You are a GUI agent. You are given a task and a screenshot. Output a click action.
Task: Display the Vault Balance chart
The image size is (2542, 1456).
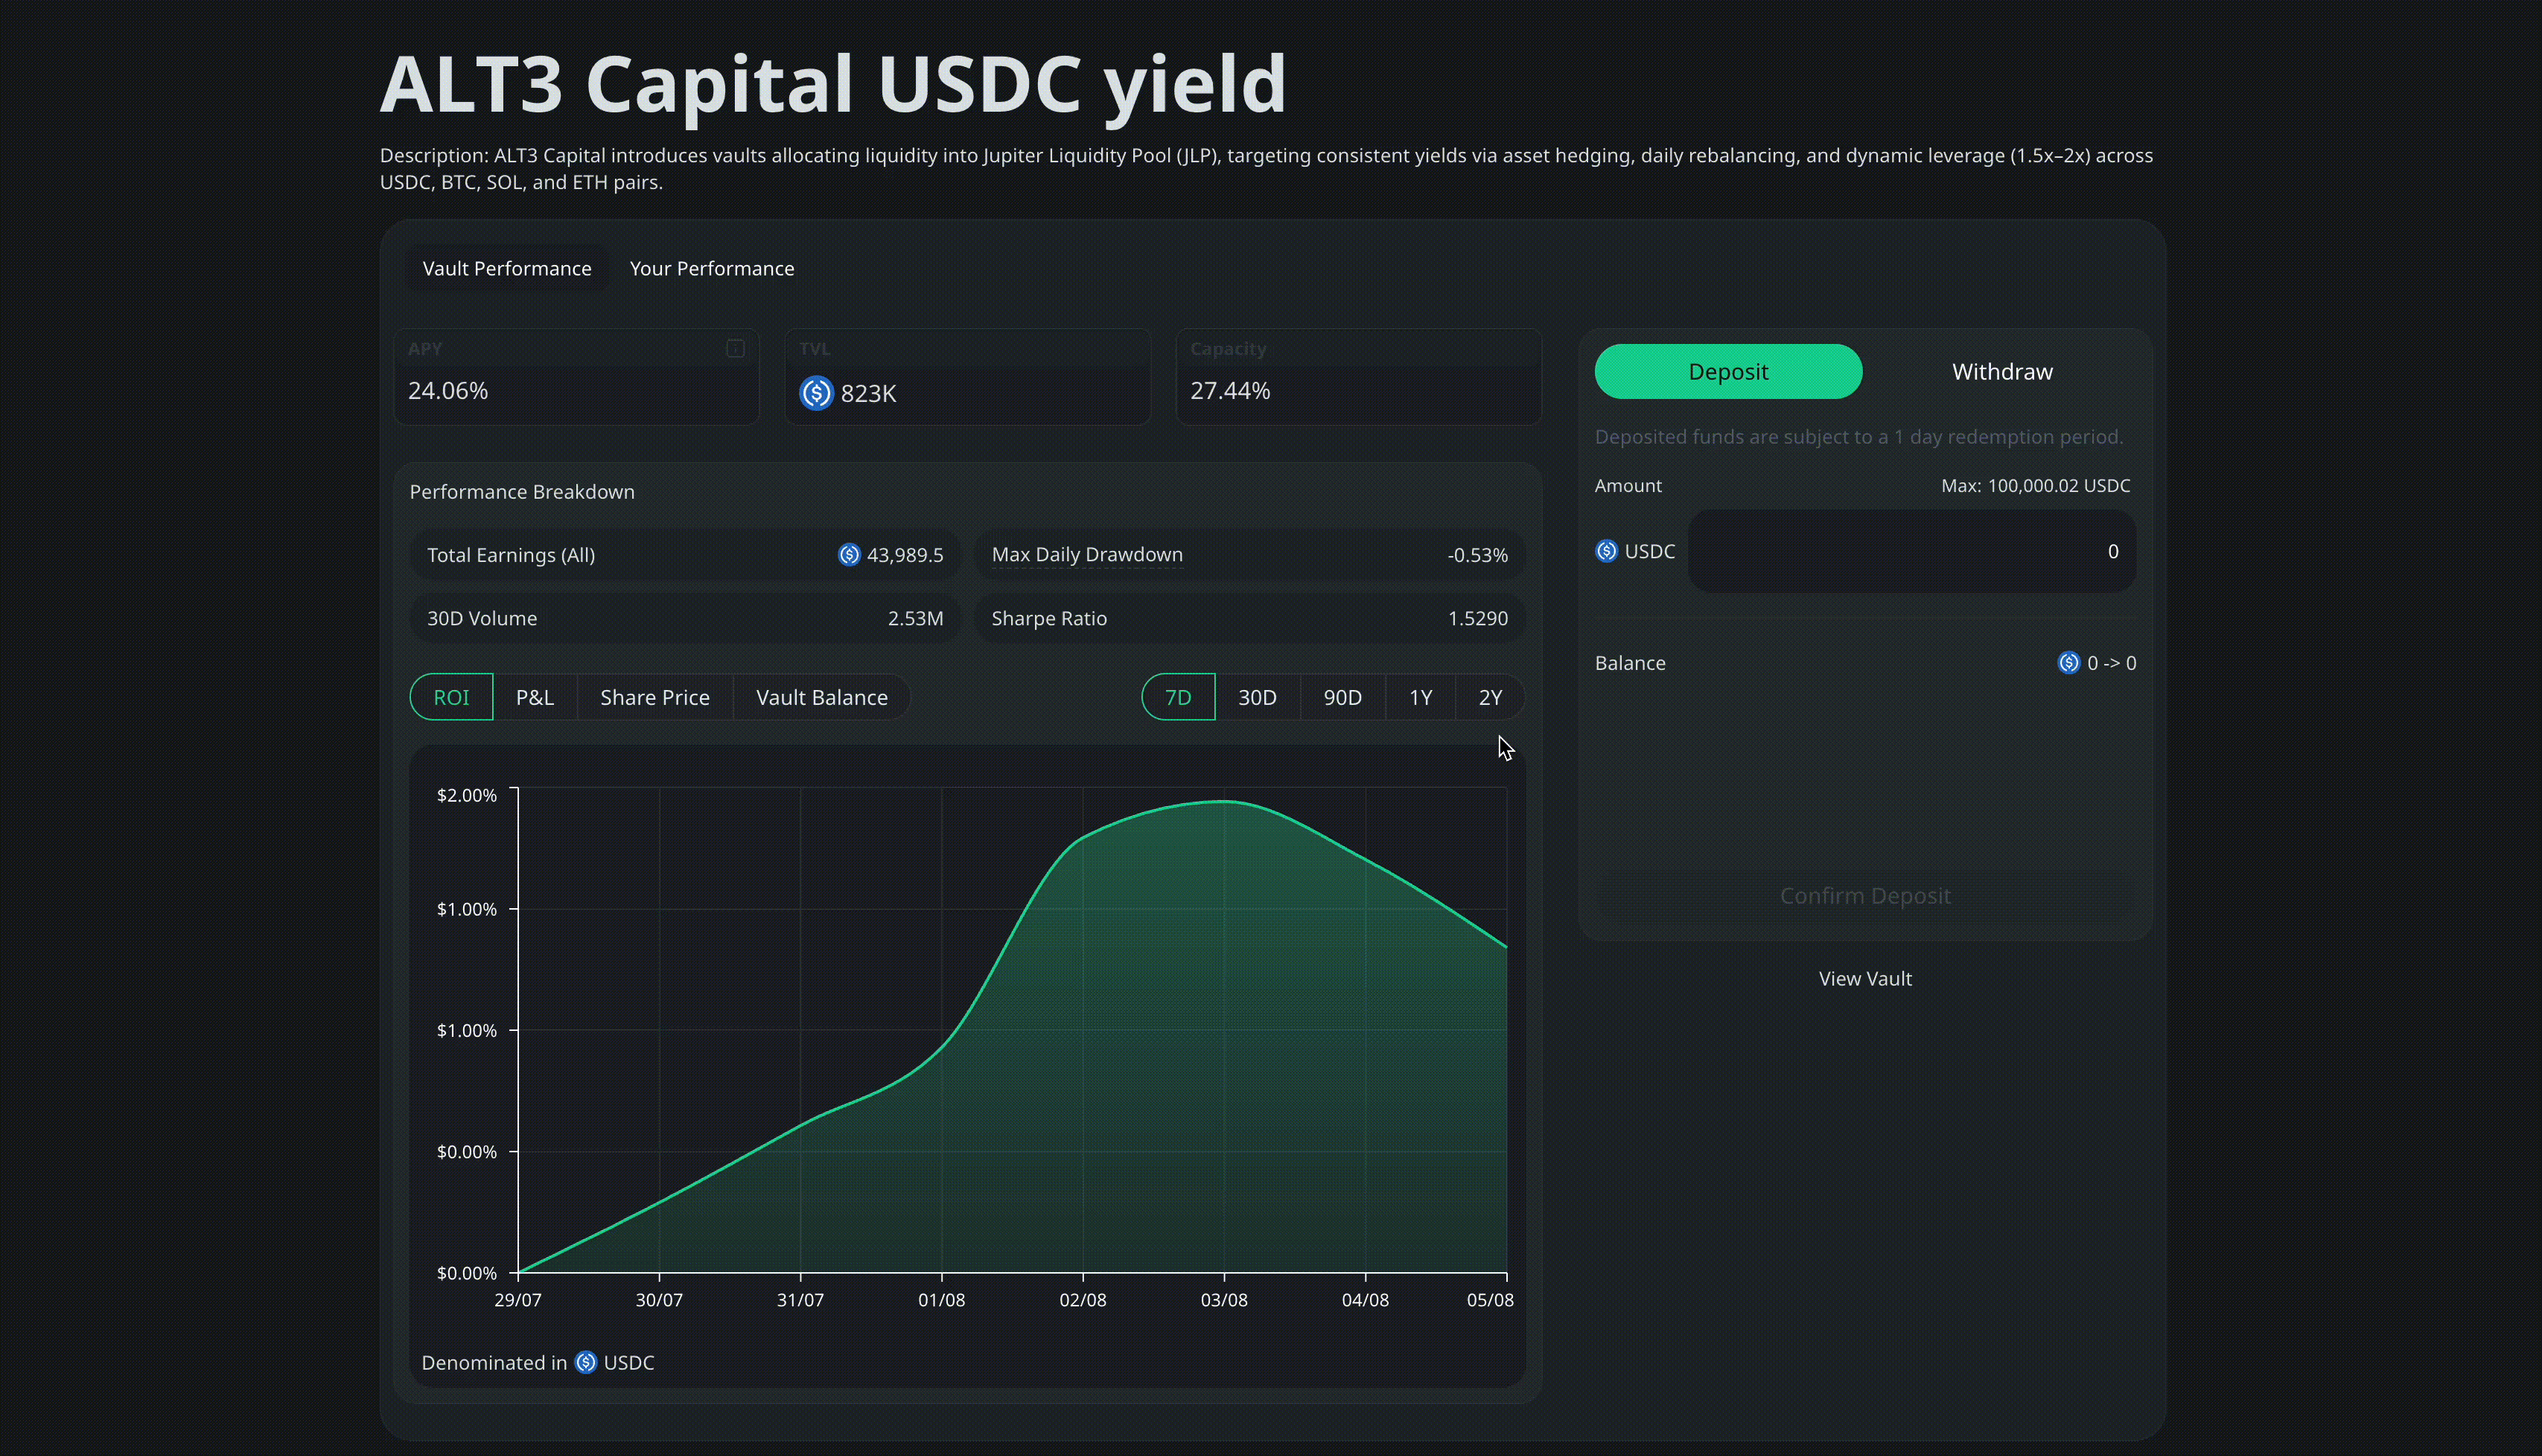pos(821,697)
